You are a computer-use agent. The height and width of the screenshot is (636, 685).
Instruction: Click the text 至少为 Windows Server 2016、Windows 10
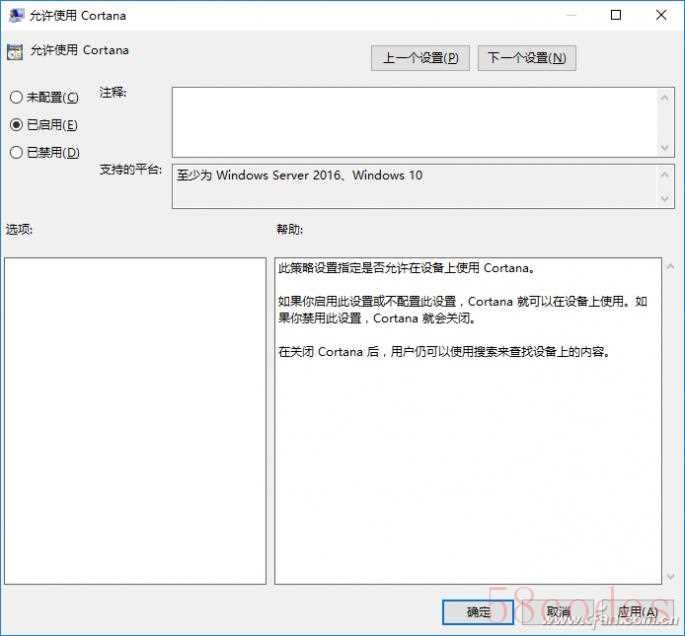click(x=300, y=175)
